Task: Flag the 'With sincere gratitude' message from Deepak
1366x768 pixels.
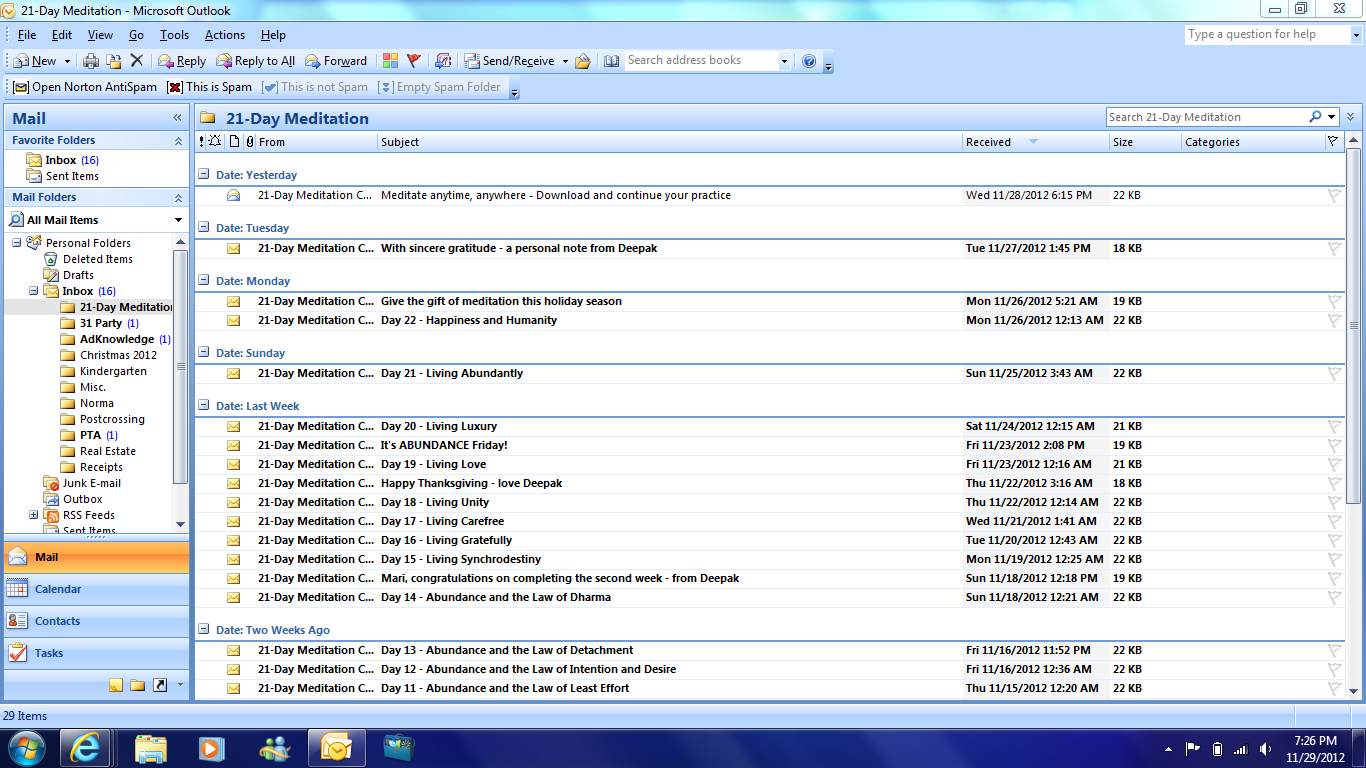Action: 1334,249
